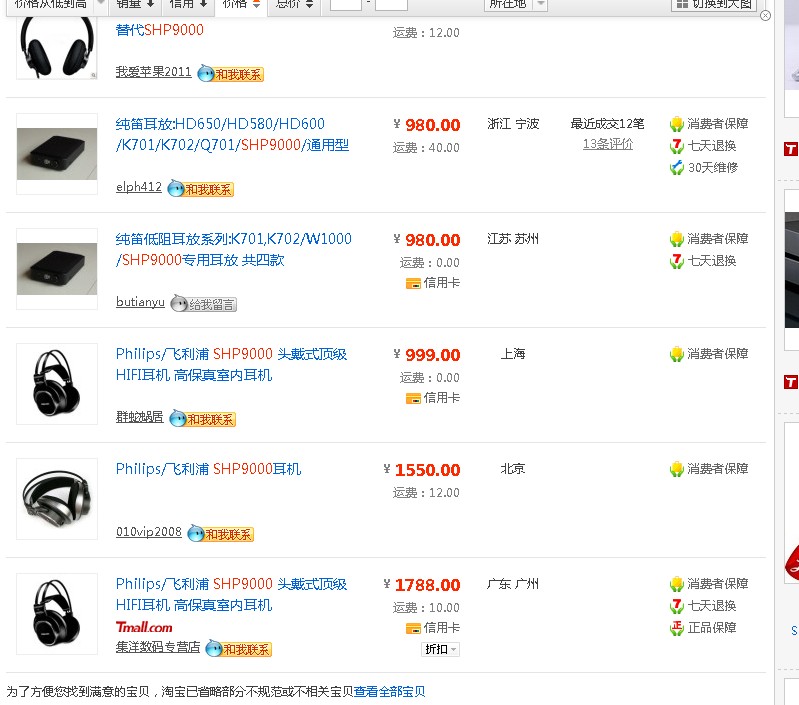Click 消费者保障 icon in the 江苏 苏州 listing

coord(676,239)
